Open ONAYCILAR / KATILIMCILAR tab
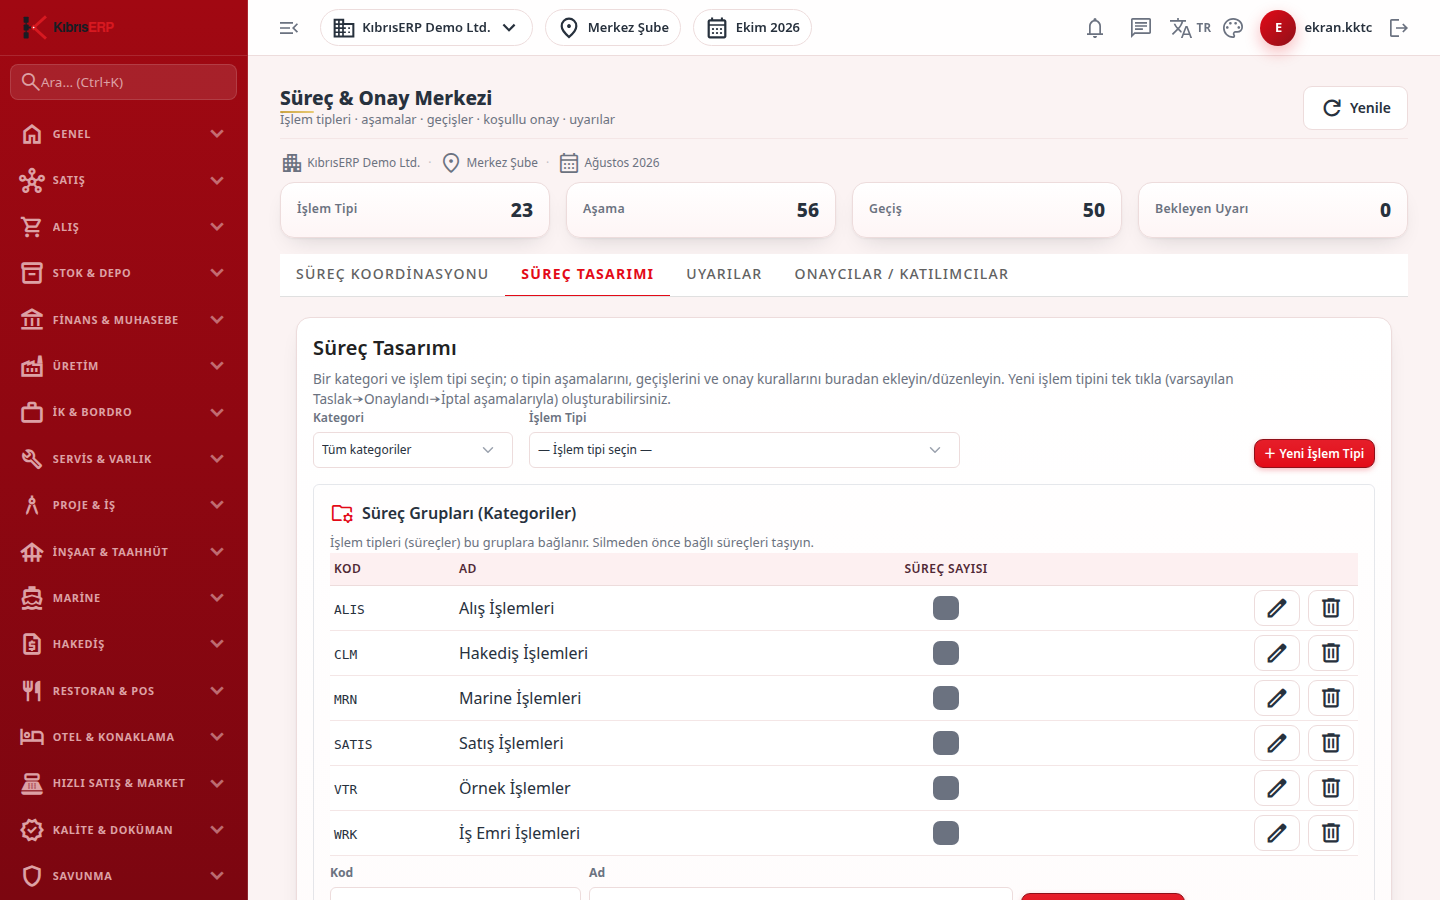This screenshot has width=1440, height=900. point(902,274)
